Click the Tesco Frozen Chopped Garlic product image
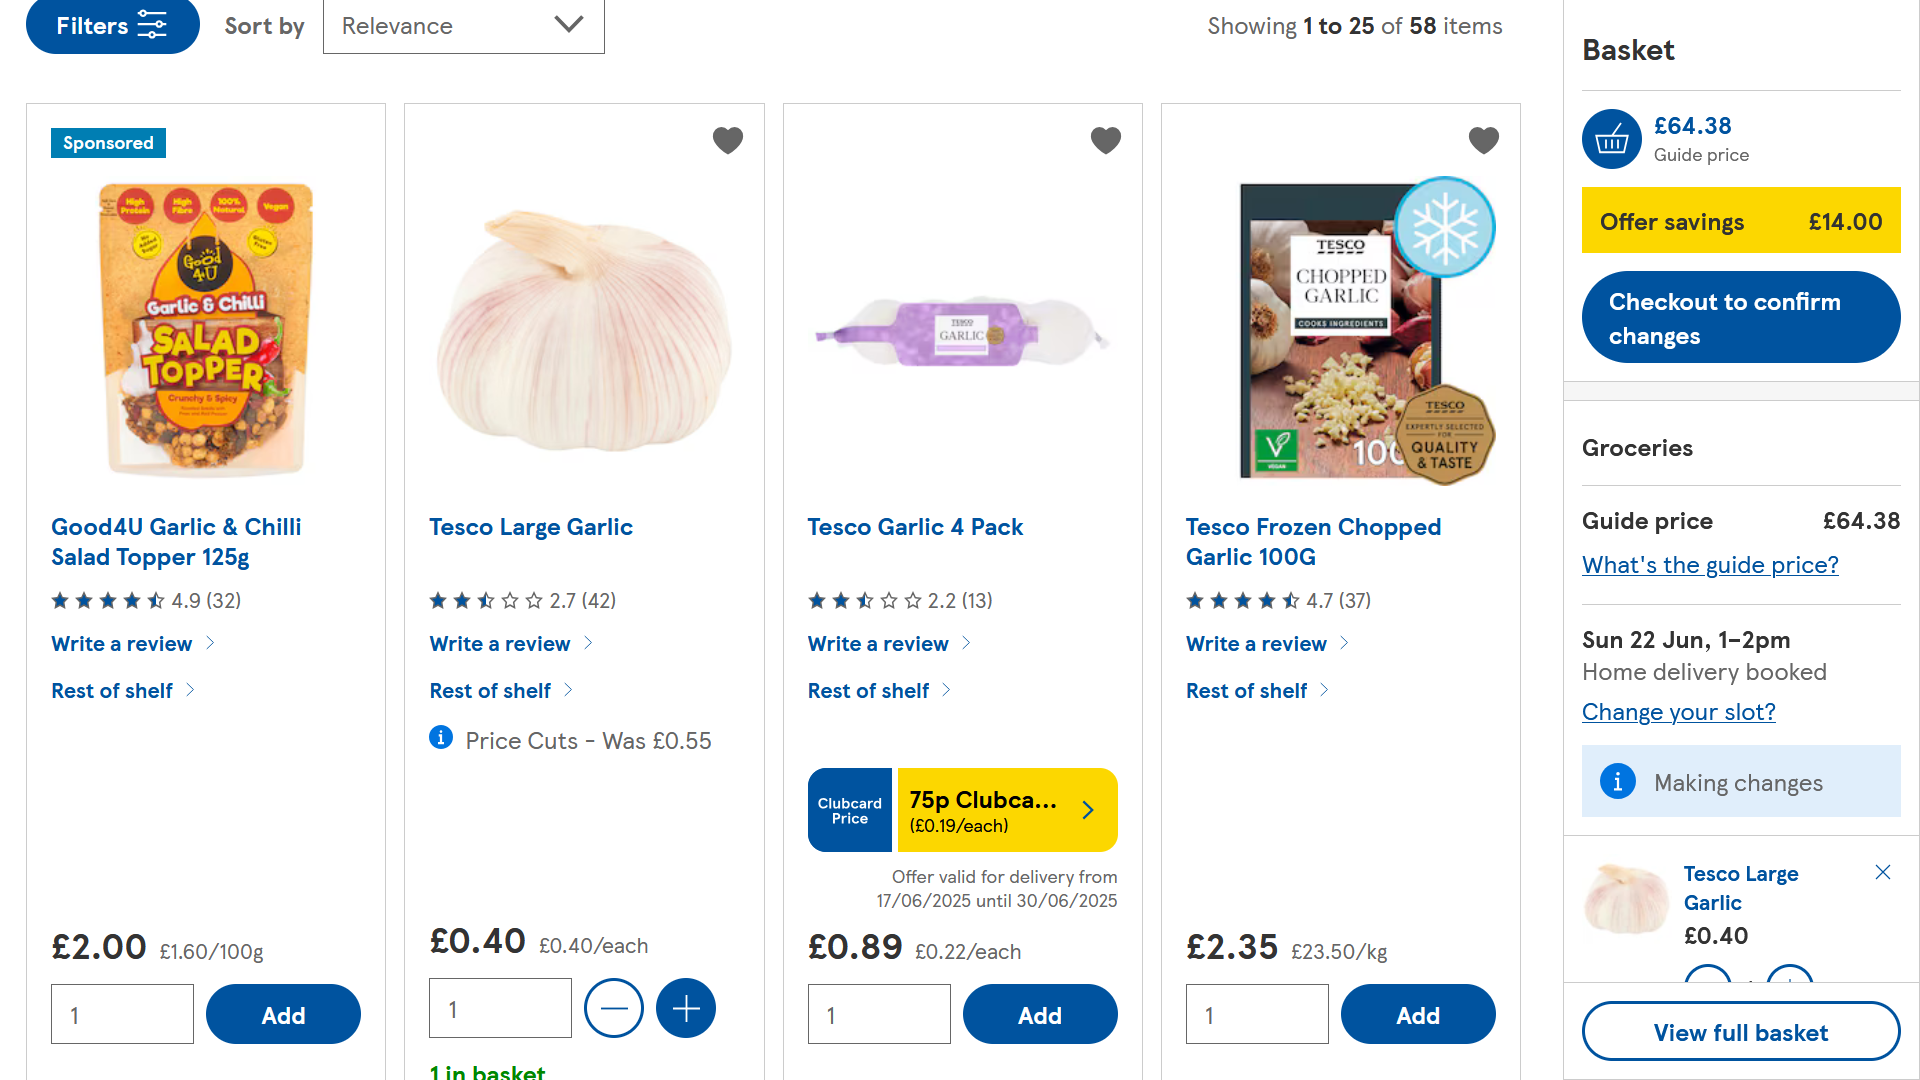The width and height of the screenshot is (1920, 1080). 1340,330
